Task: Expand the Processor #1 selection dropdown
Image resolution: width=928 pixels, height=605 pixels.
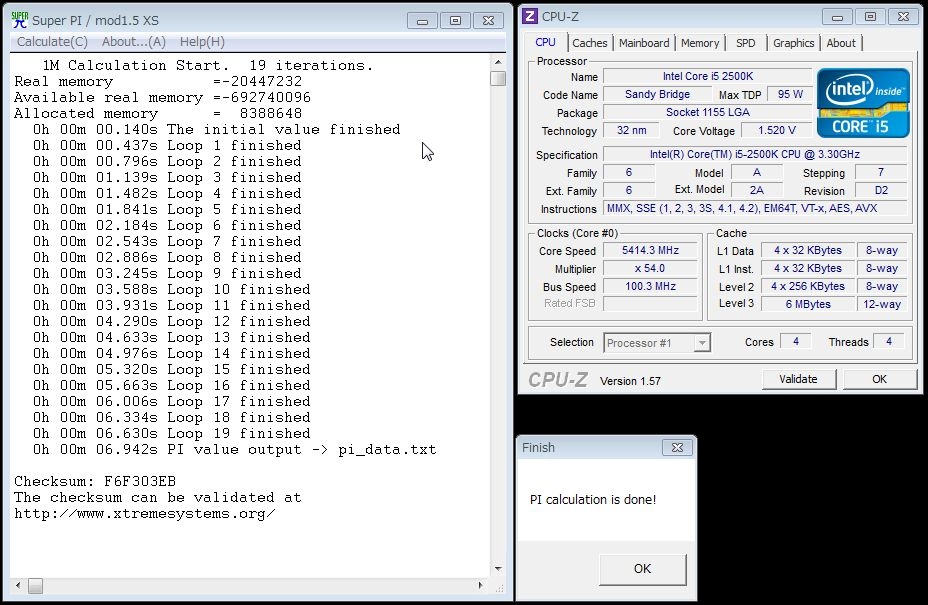Action: pos(702,343)
